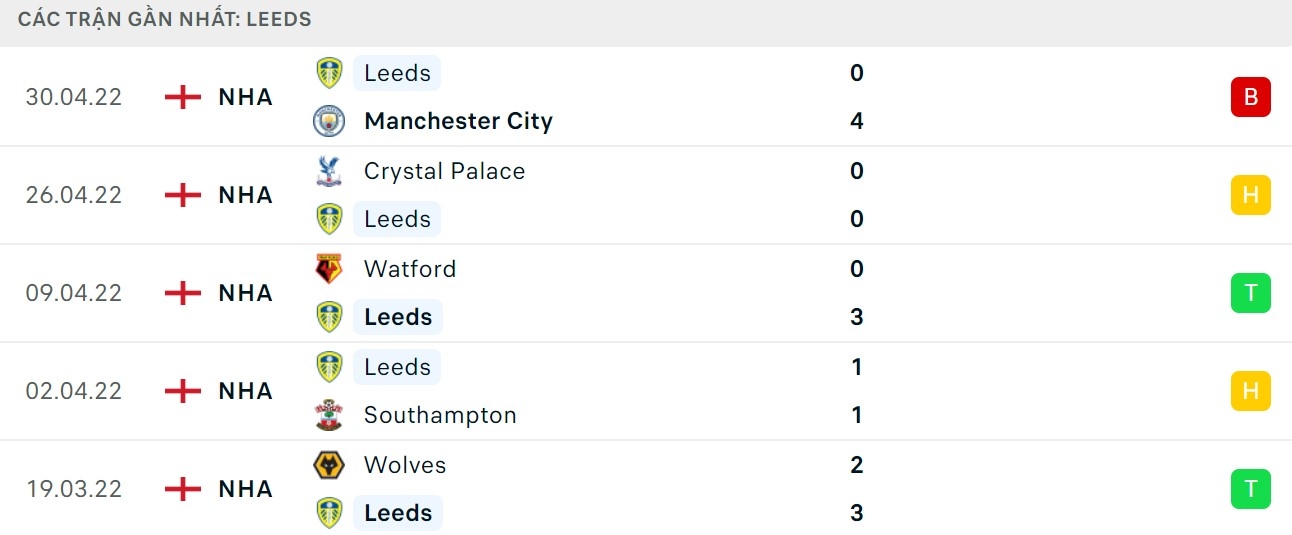Screen dimensions: 1292x535
Task: Select the Watford team name
Action: 410,269
